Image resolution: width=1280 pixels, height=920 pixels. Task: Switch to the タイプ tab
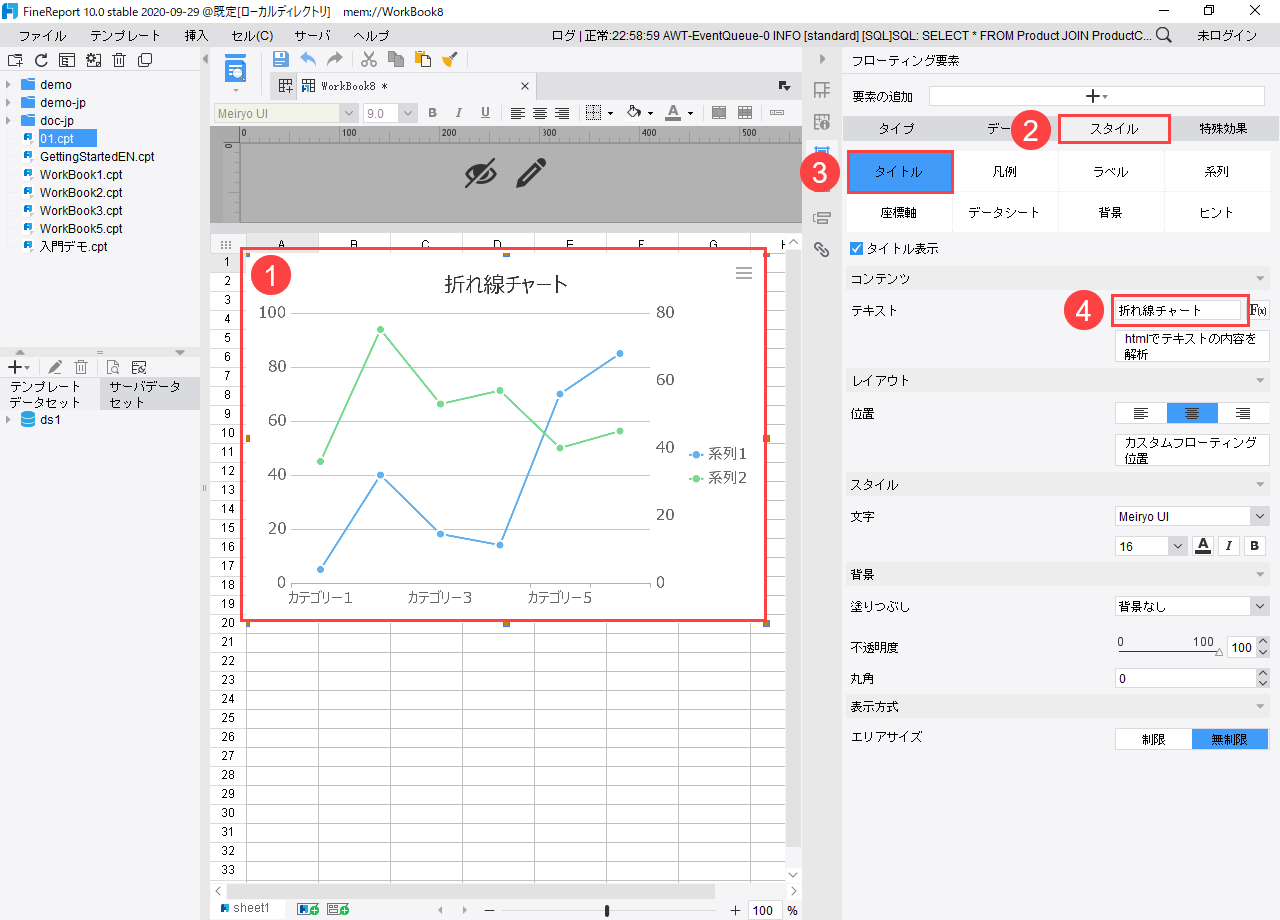point(896,129)
